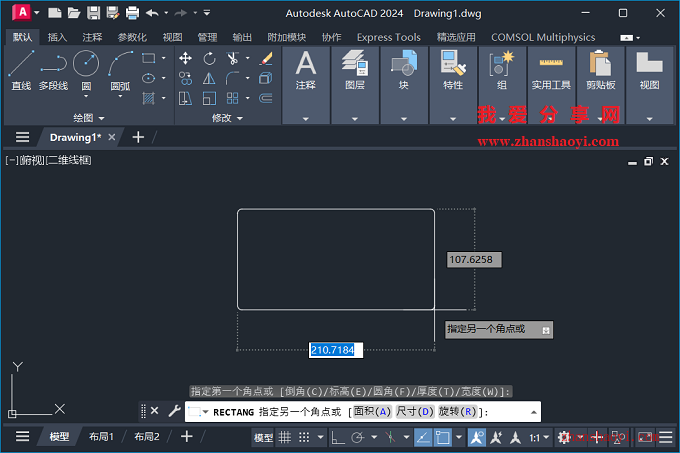Choose the Rectangle draw tool
The image size is (680, 453).
149,58
